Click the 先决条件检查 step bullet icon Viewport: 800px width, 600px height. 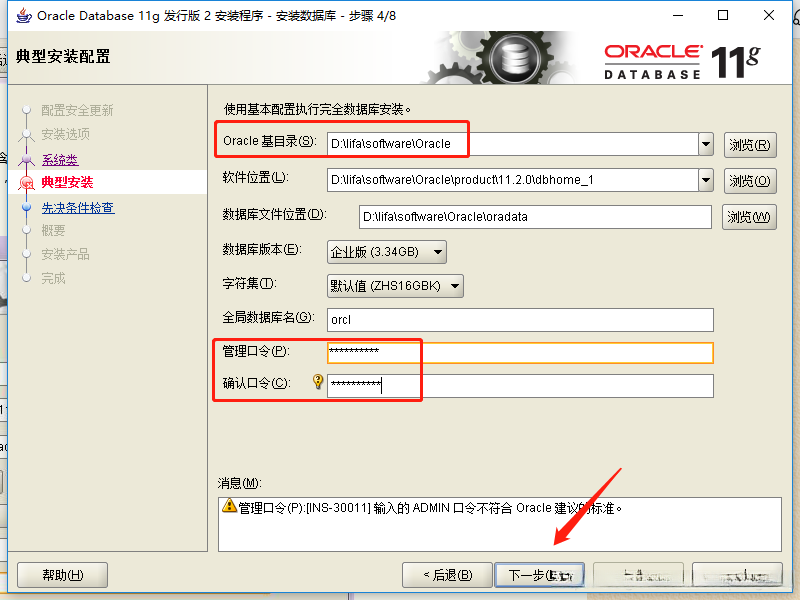pos(27,207)
